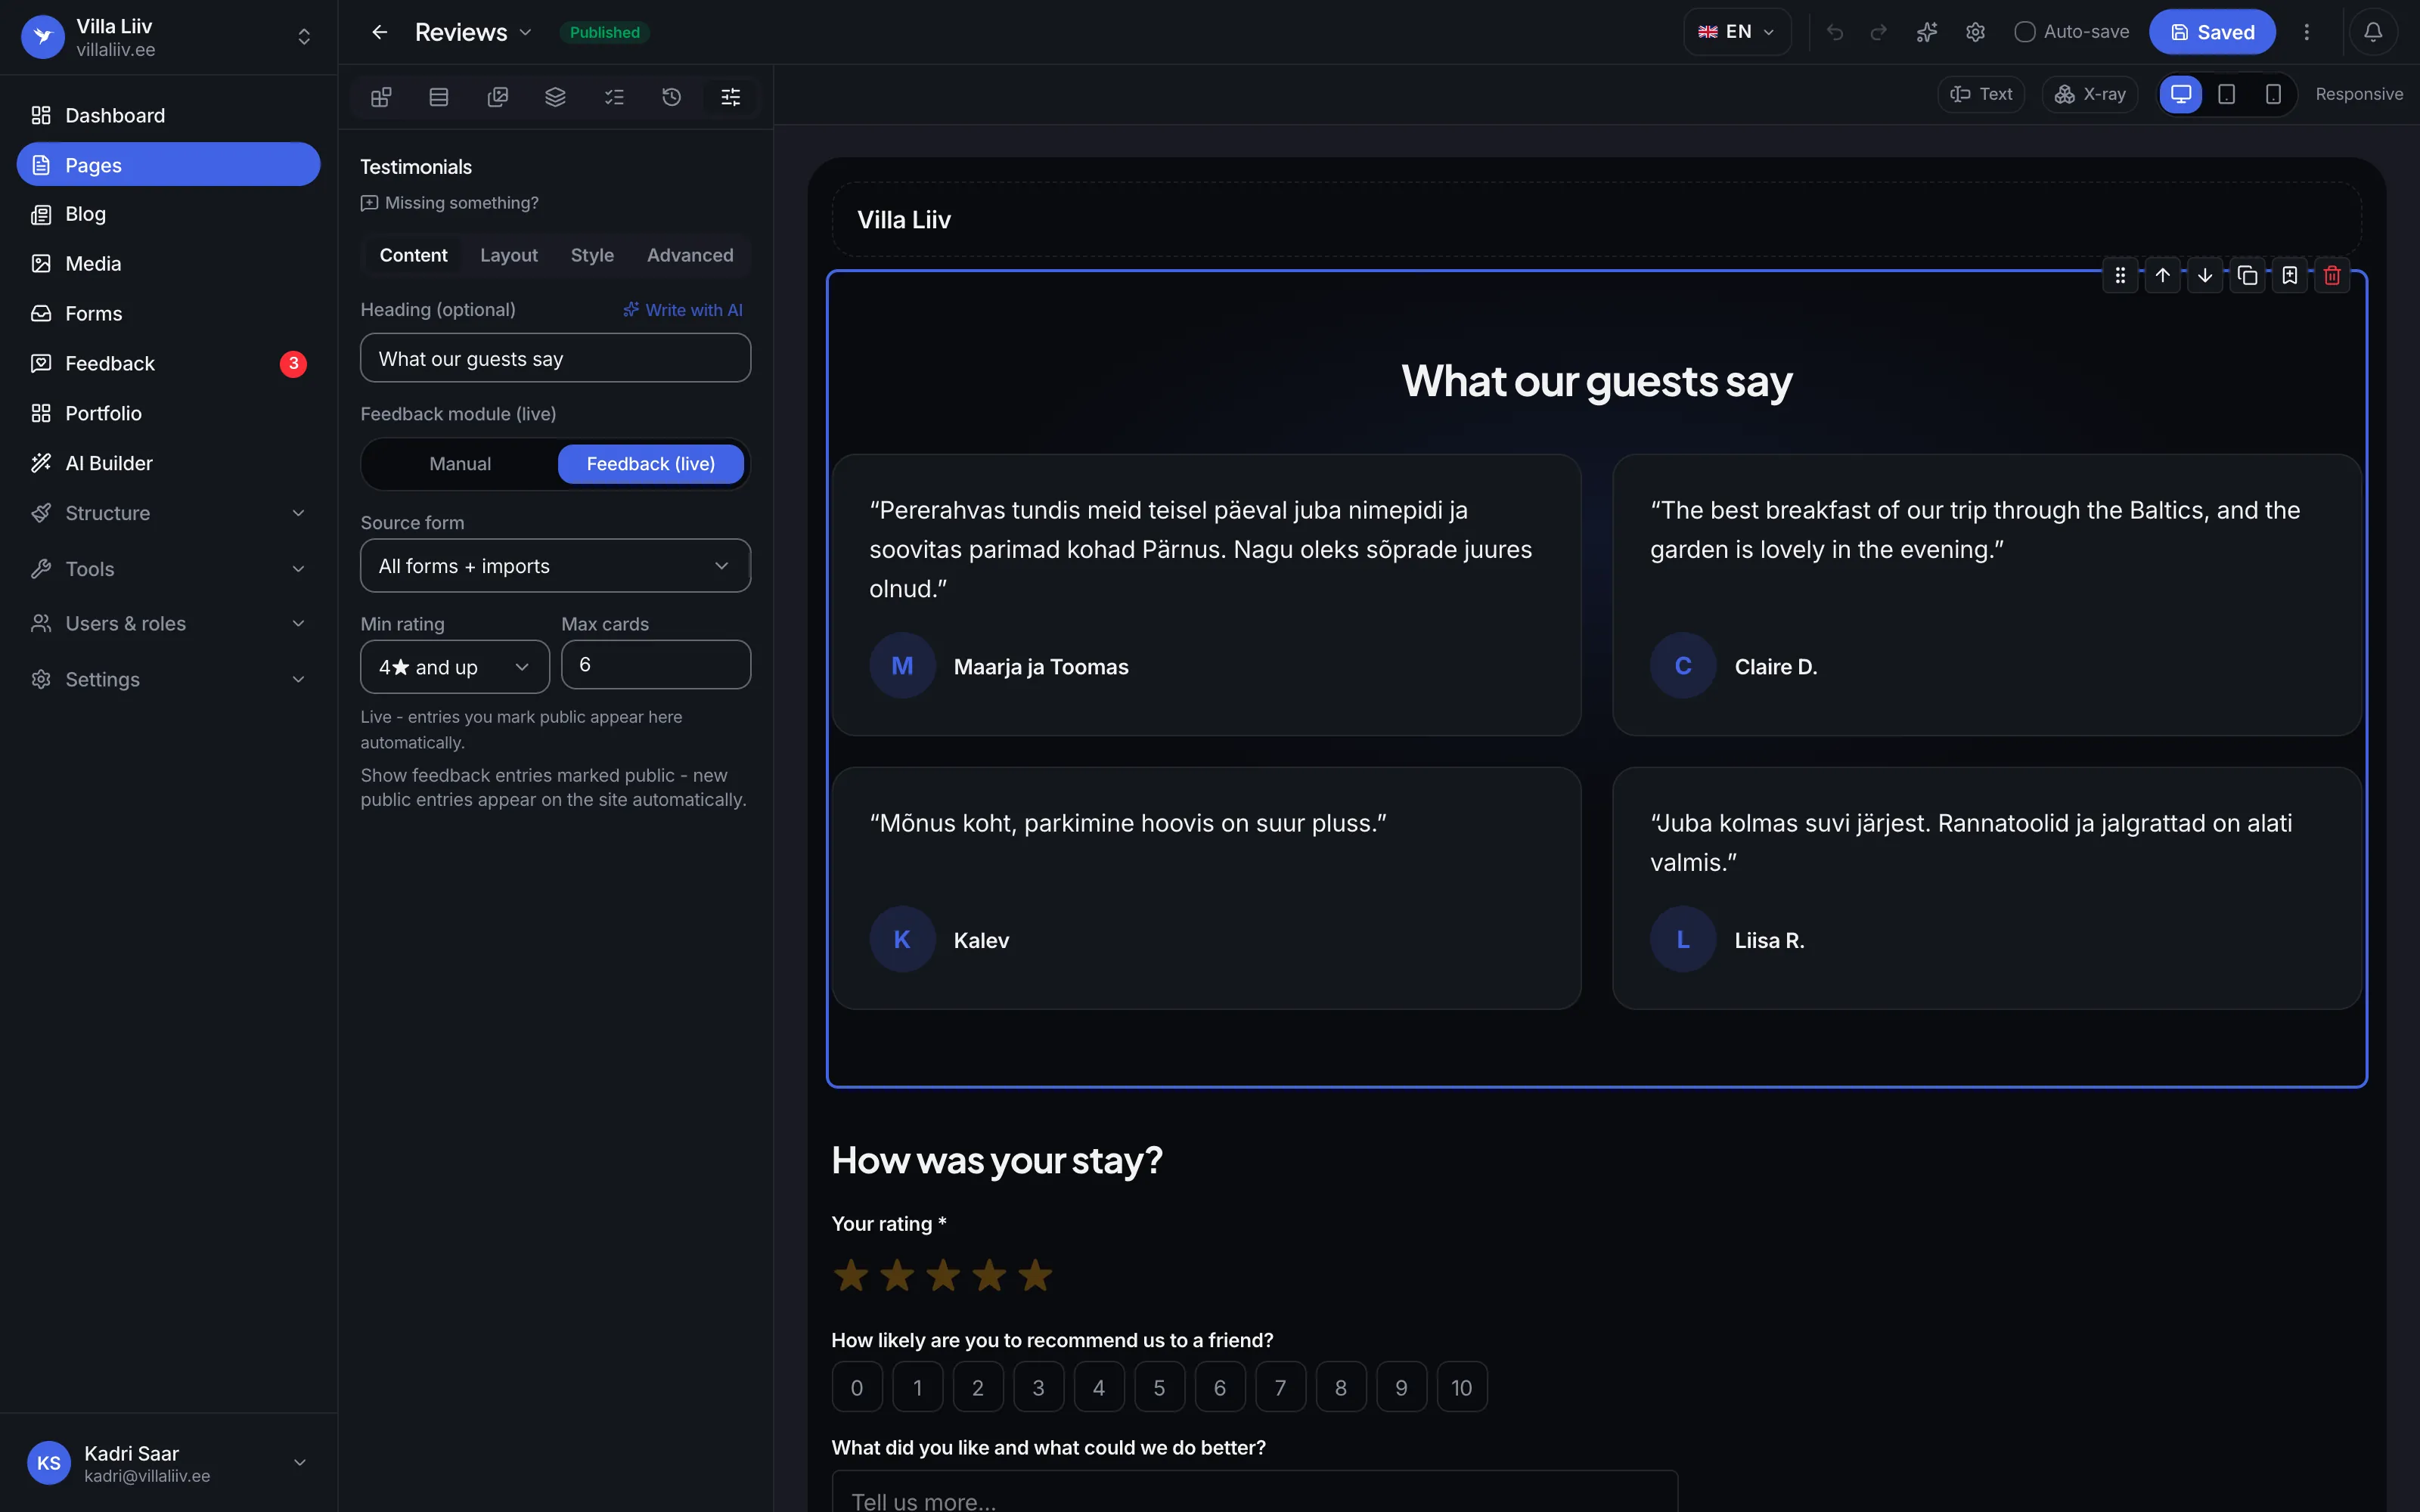The height and width of the screenshot is (1512, 2420).
Task: Open the sections list panel icon
Action: [x=439, y=97]
